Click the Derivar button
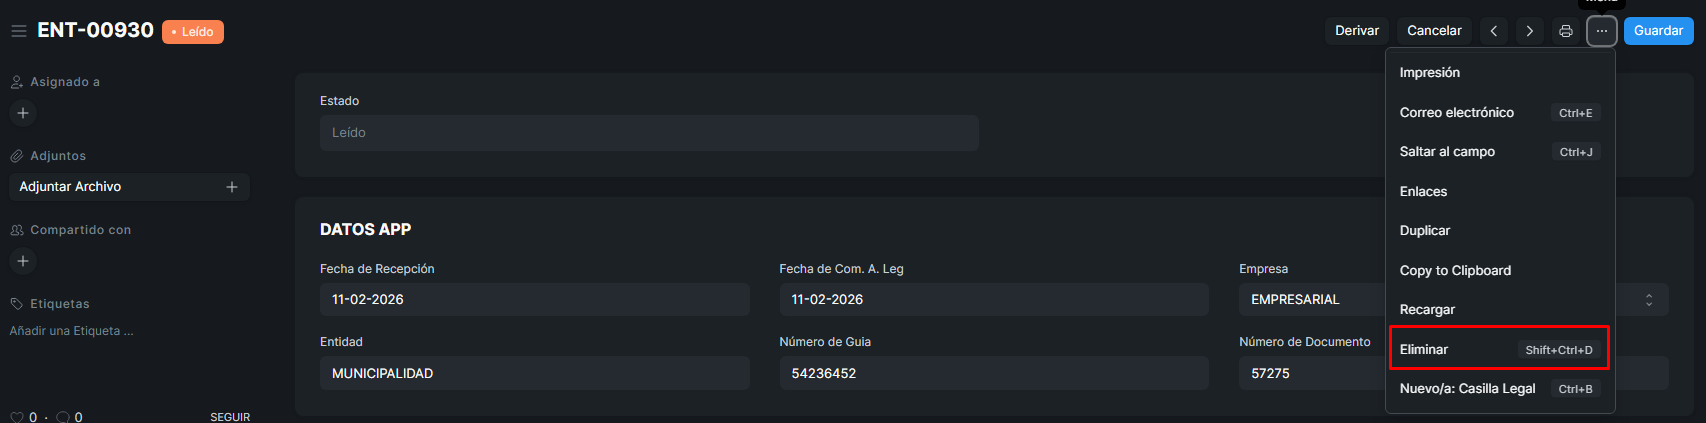The height and width of the screenshot is (423, 1706). (1357, 31)
